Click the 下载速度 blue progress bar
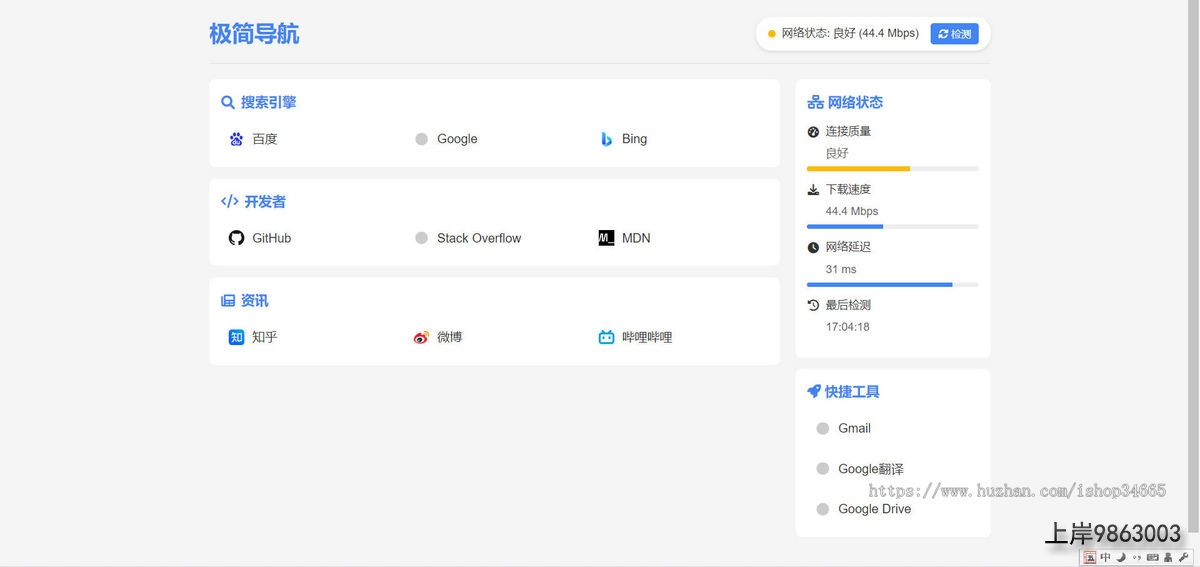Viewport: 1200px width, 567px height. (845, 227)
